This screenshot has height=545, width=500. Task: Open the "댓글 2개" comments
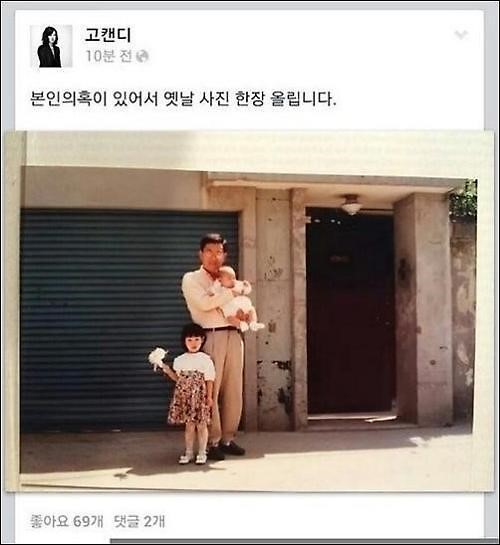click(139, 521)
